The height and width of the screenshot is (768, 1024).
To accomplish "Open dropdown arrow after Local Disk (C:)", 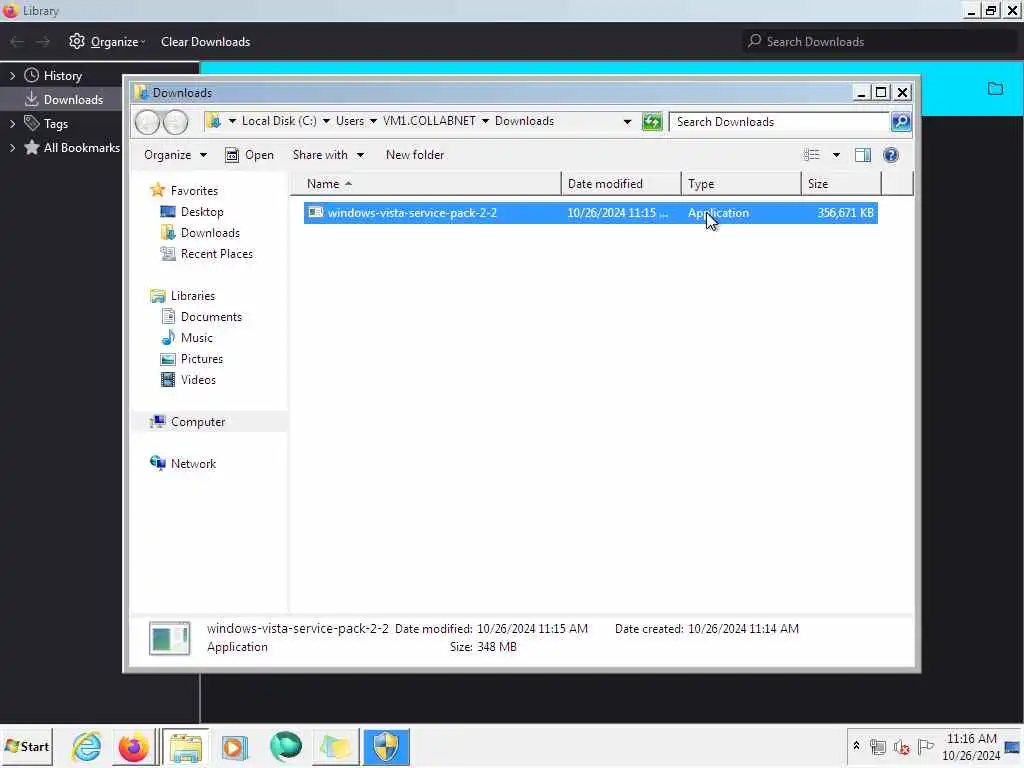I will [x=326, y=121].
